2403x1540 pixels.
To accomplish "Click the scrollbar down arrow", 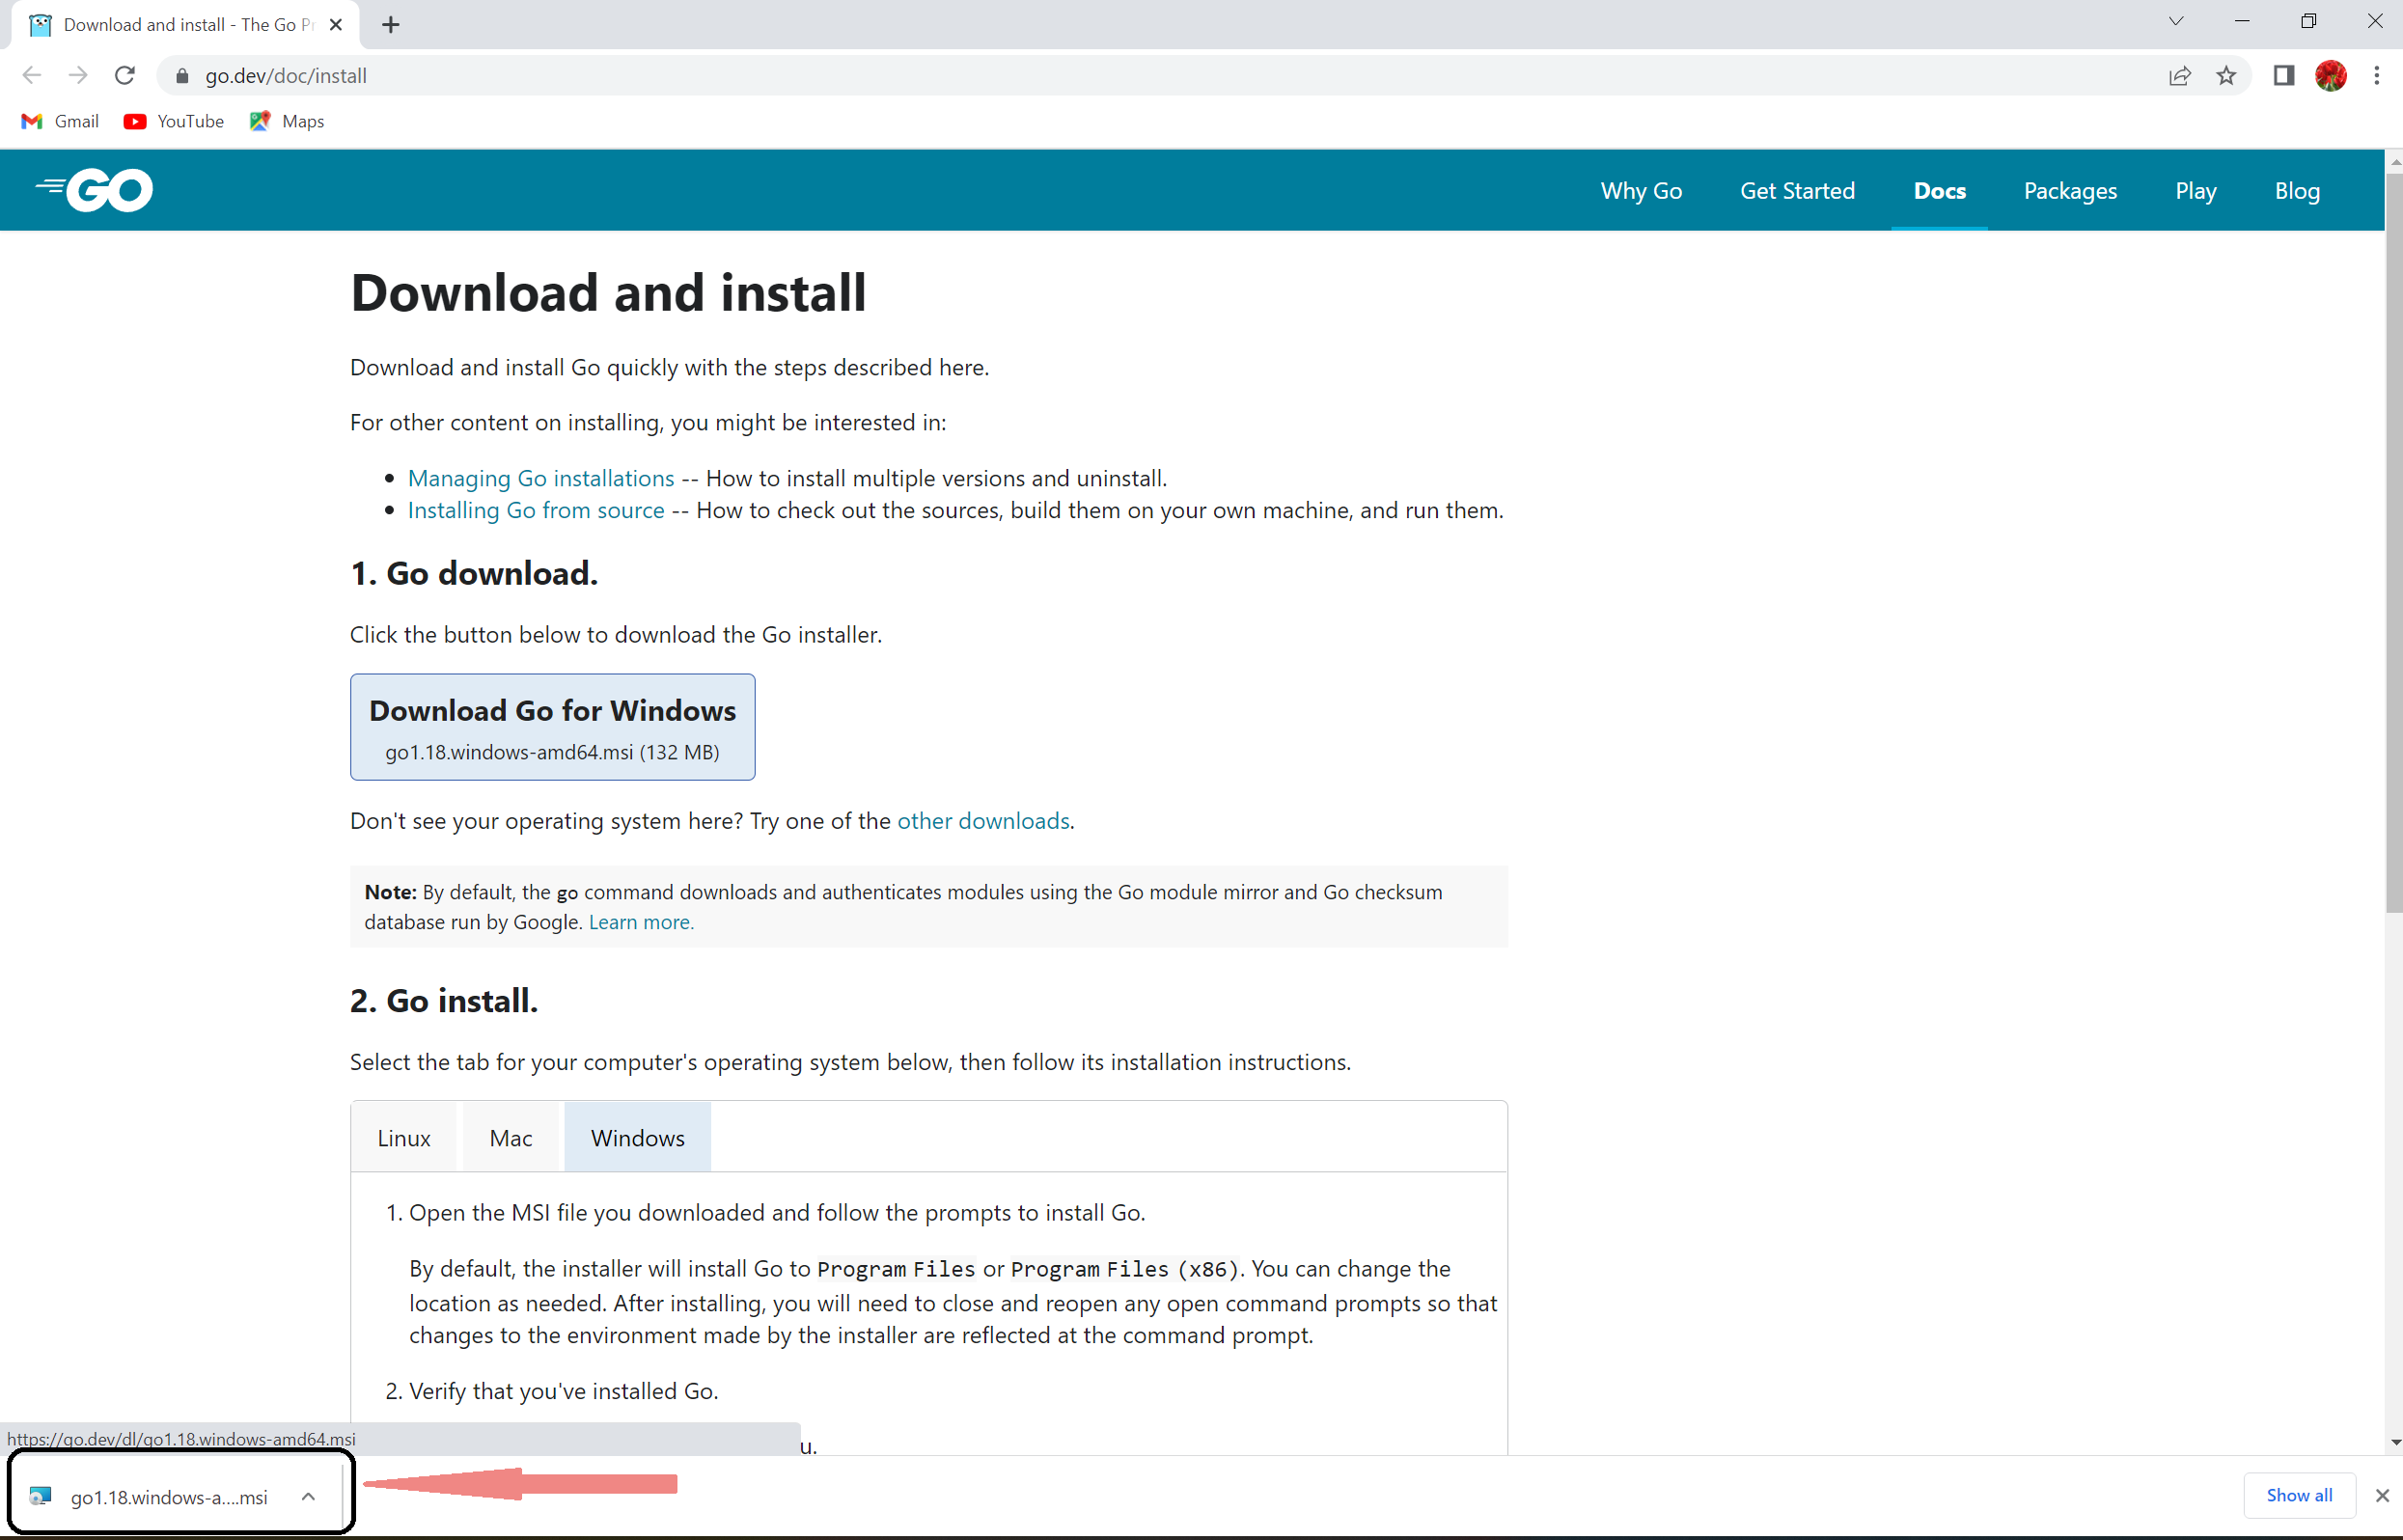I will pos(2394,1442).
